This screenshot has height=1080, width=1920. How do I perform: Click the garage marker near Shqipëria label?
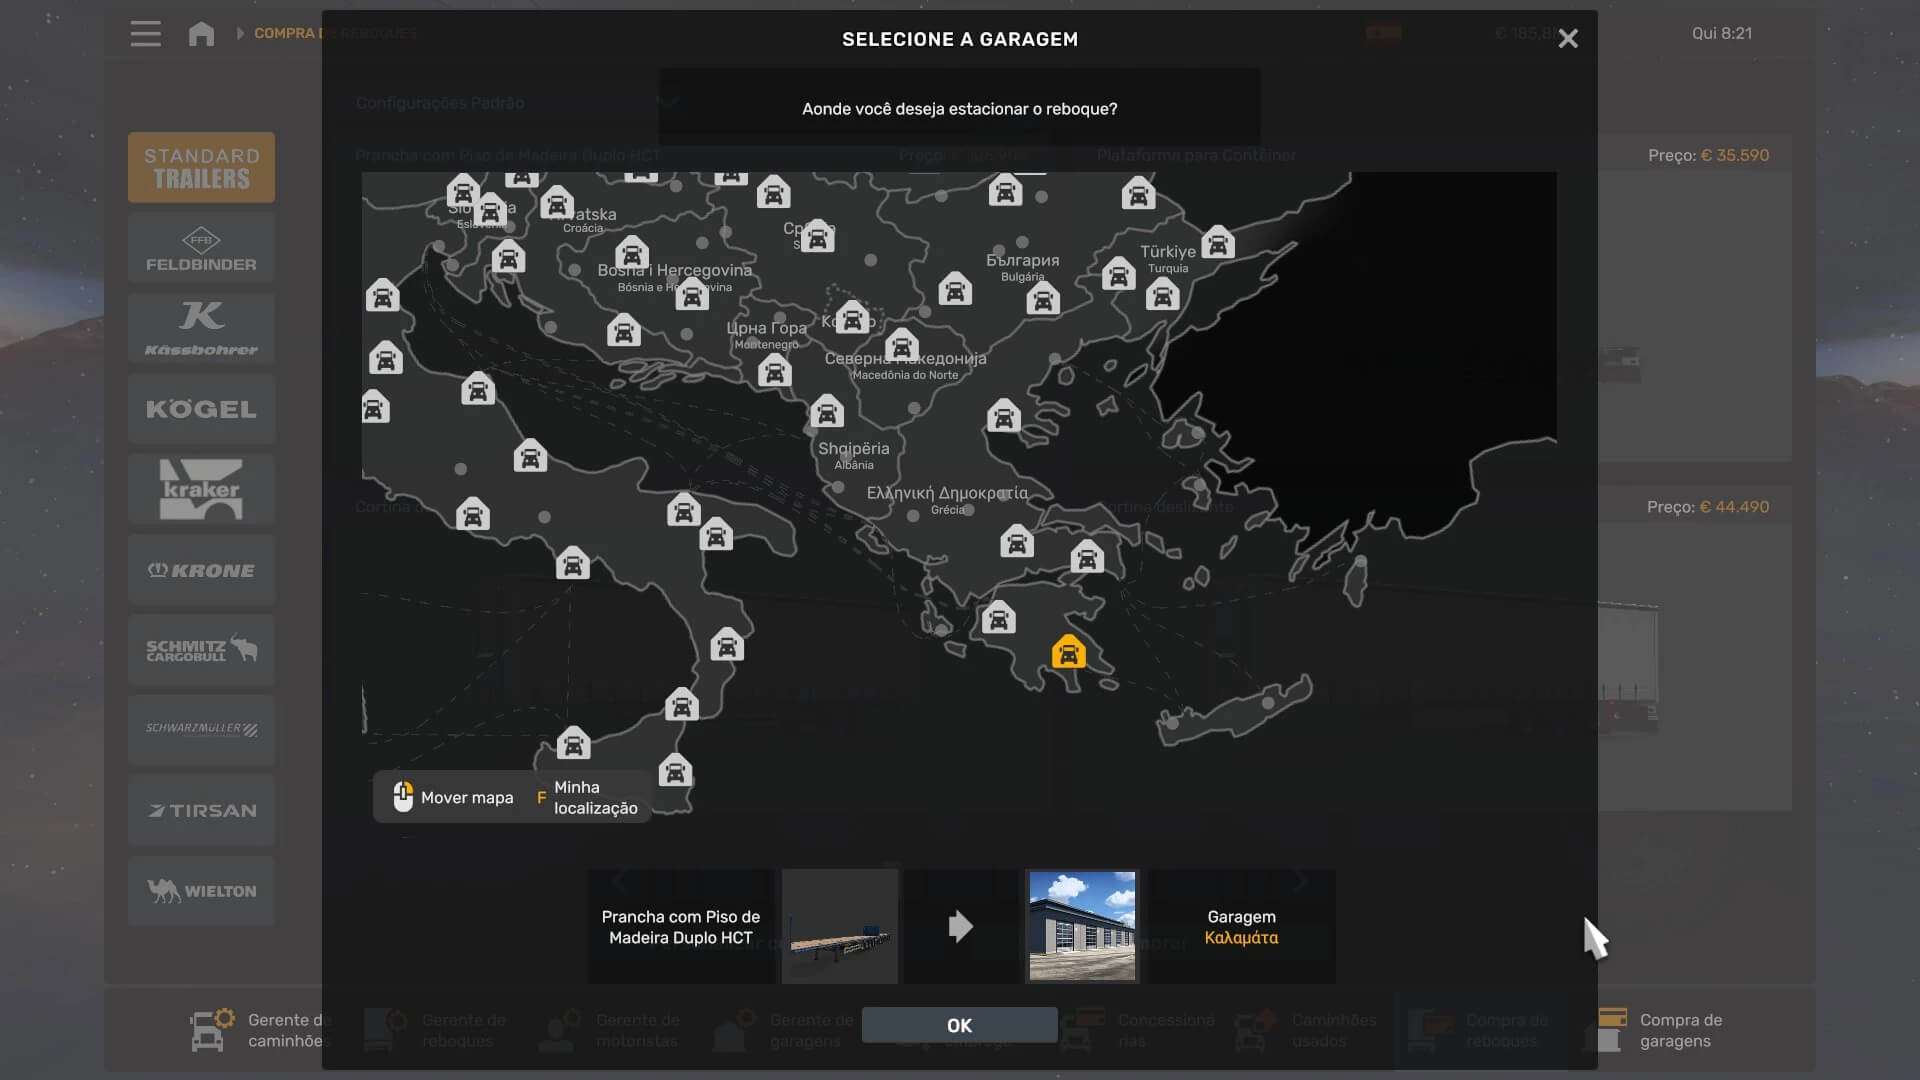[826, 411]
